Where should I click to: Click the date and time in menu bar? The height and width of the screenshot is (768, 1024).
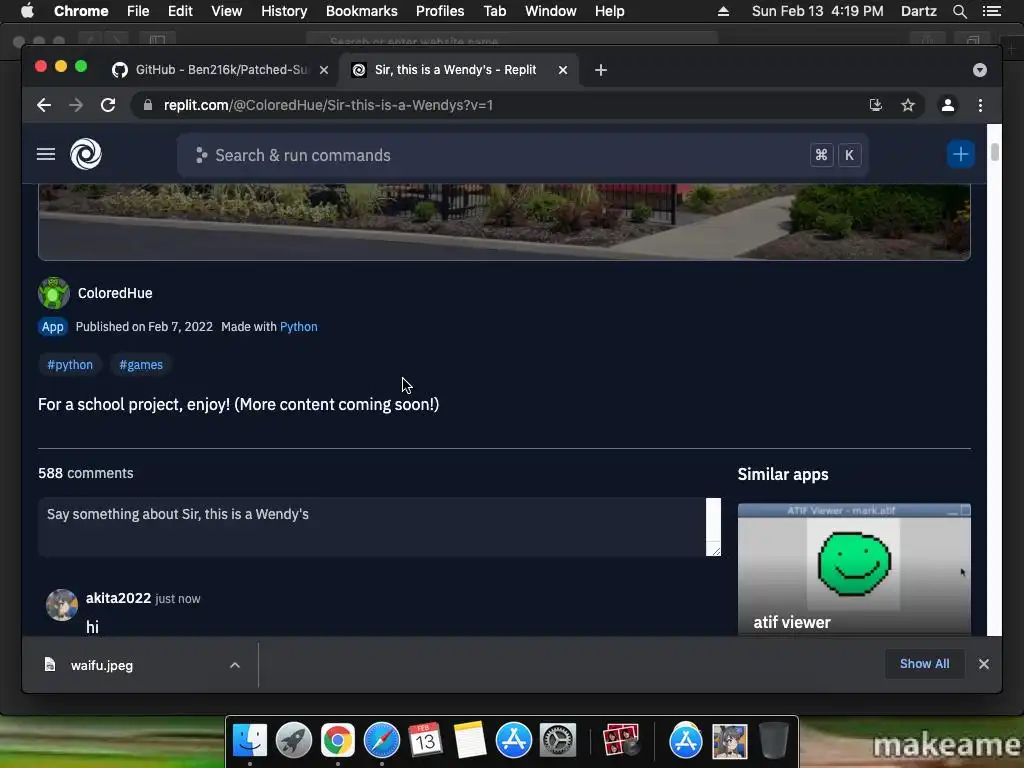coord(818,11)
